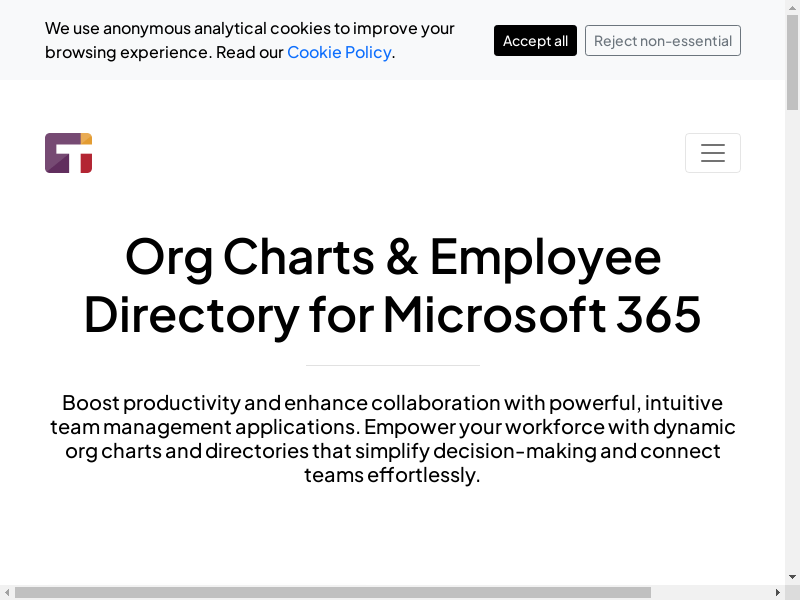Click "Org Charts" in the main headline

[x=249, y=257]
